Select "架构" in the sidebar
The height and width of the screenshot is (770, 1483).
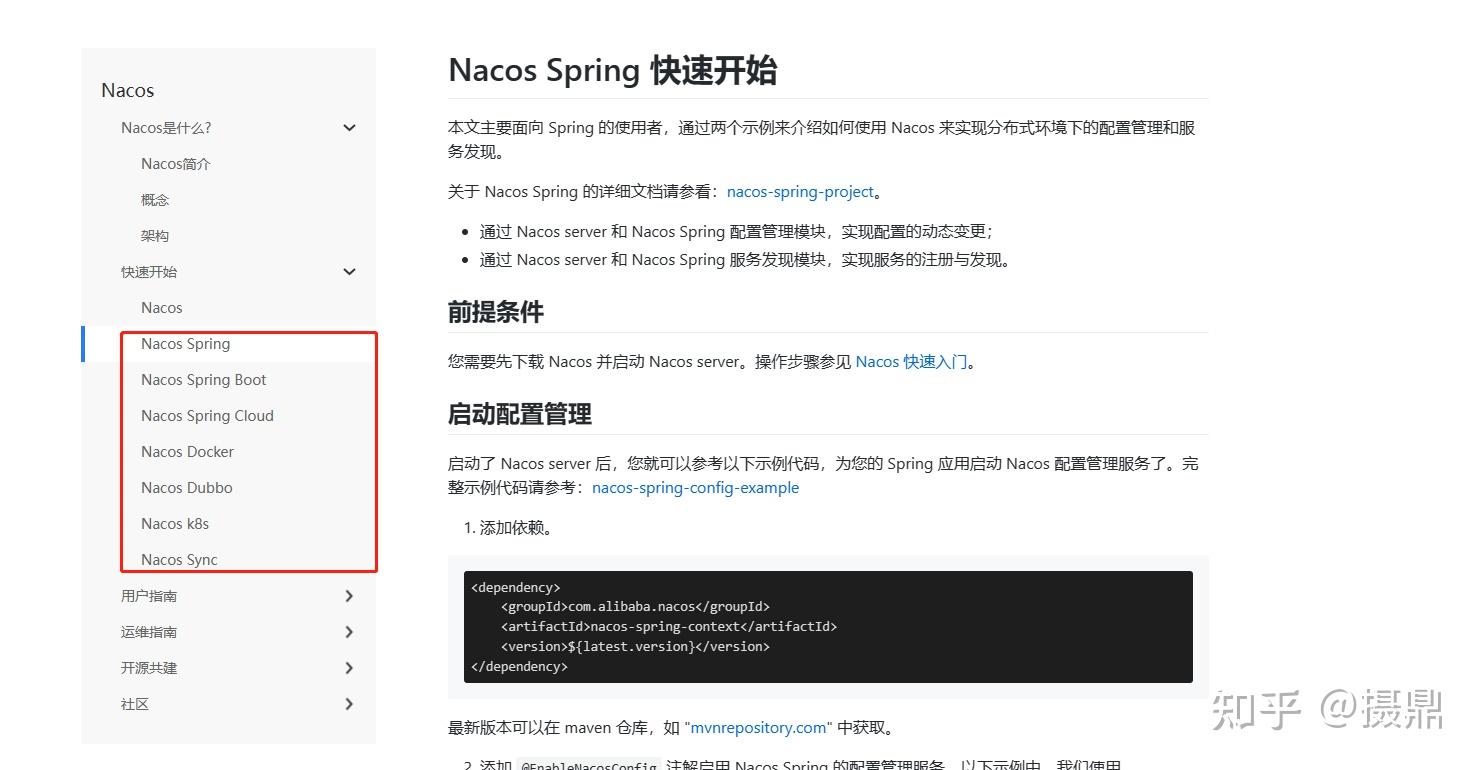tap(155, 235)
